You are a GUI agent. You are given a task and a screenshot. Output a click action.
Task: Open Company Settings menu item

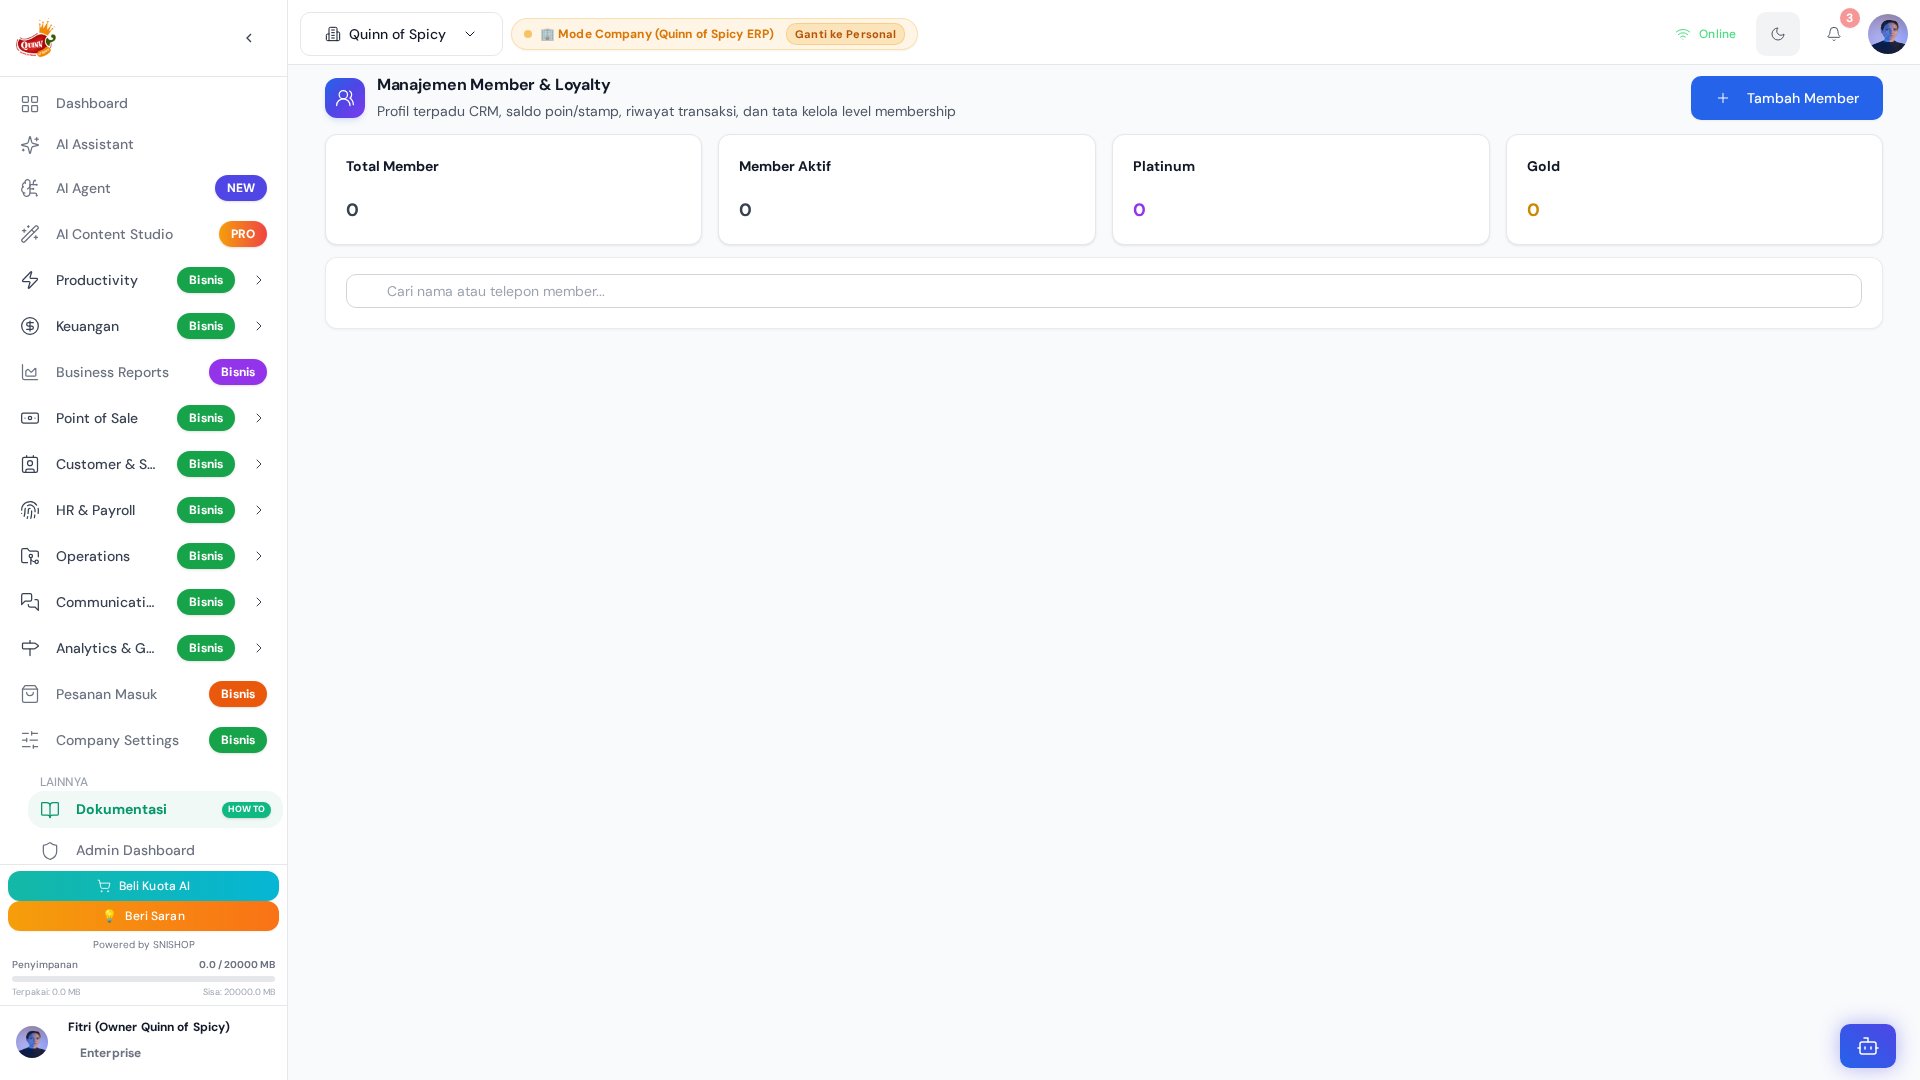pyautogui.click(x=143, y=740)
